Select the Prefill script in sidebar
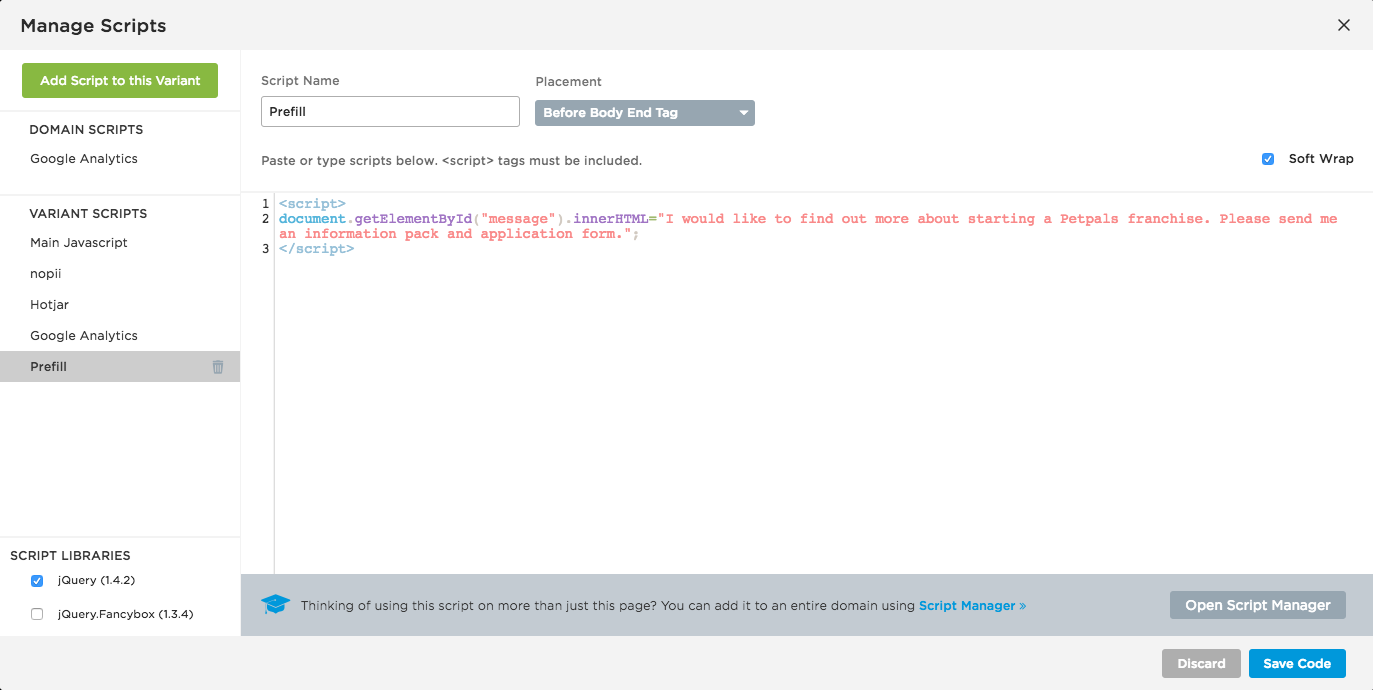This screenshot has width=1373, height=690. click(49, 367)
